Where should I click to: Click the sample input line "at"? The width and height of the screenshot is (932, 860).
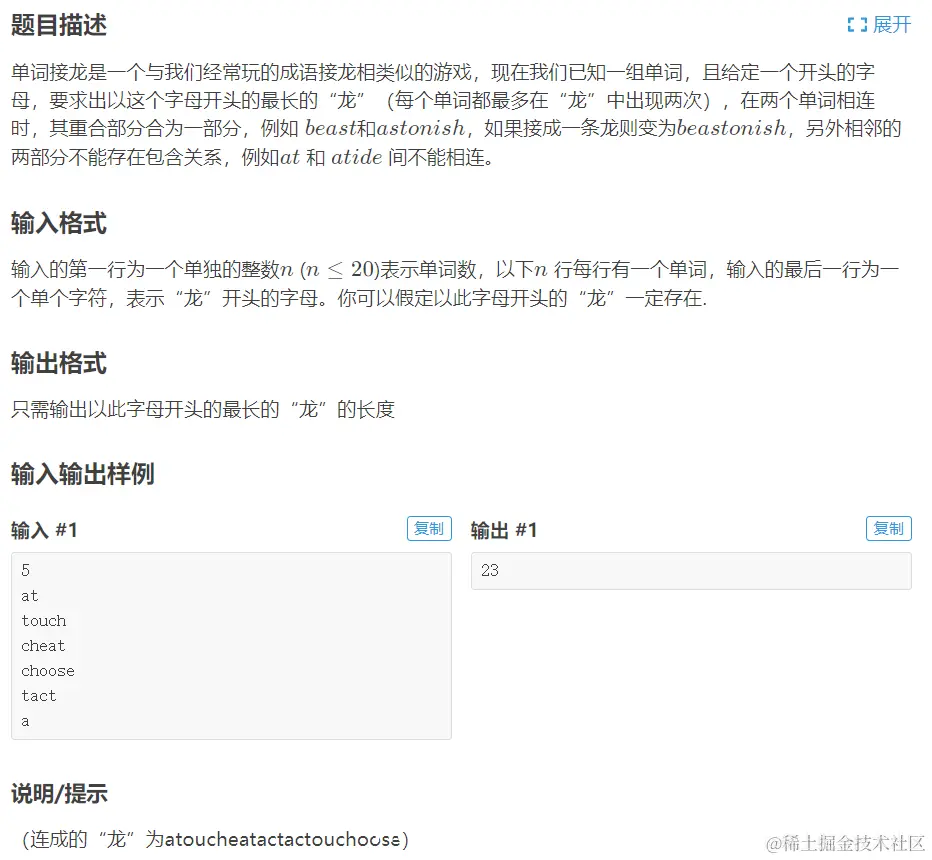tap(29, 596)
